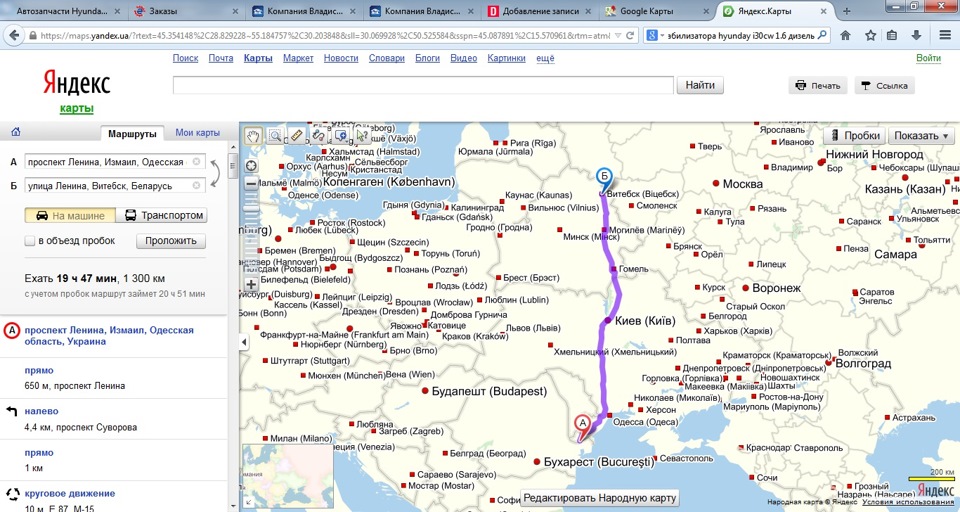Click the 'Найти' search button
960x512 pixels.
700,85
